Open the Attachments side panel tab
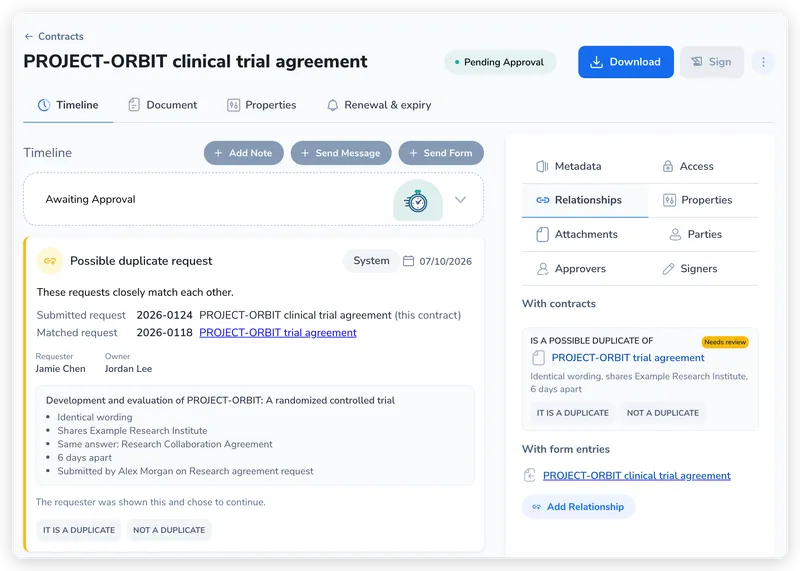 point(577,234)
